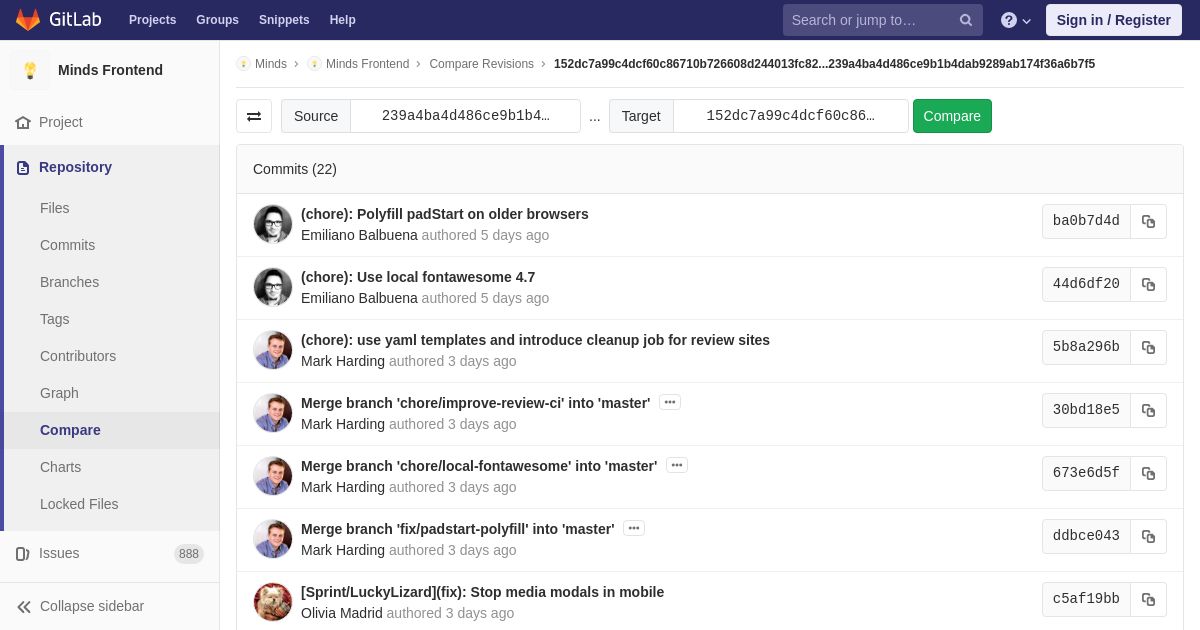Click the GitLab fox logo

28,20
